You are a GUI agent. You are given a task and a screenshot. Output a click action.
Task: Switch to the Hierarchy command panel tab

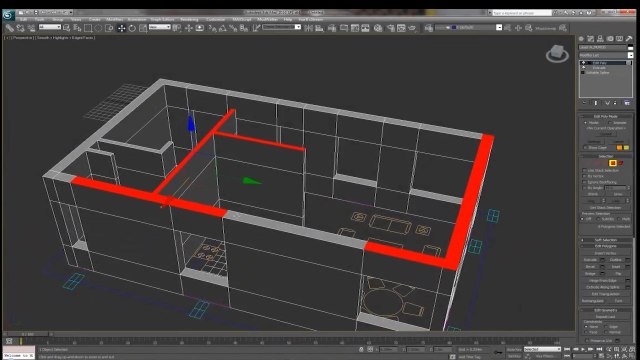coord(600,39)
